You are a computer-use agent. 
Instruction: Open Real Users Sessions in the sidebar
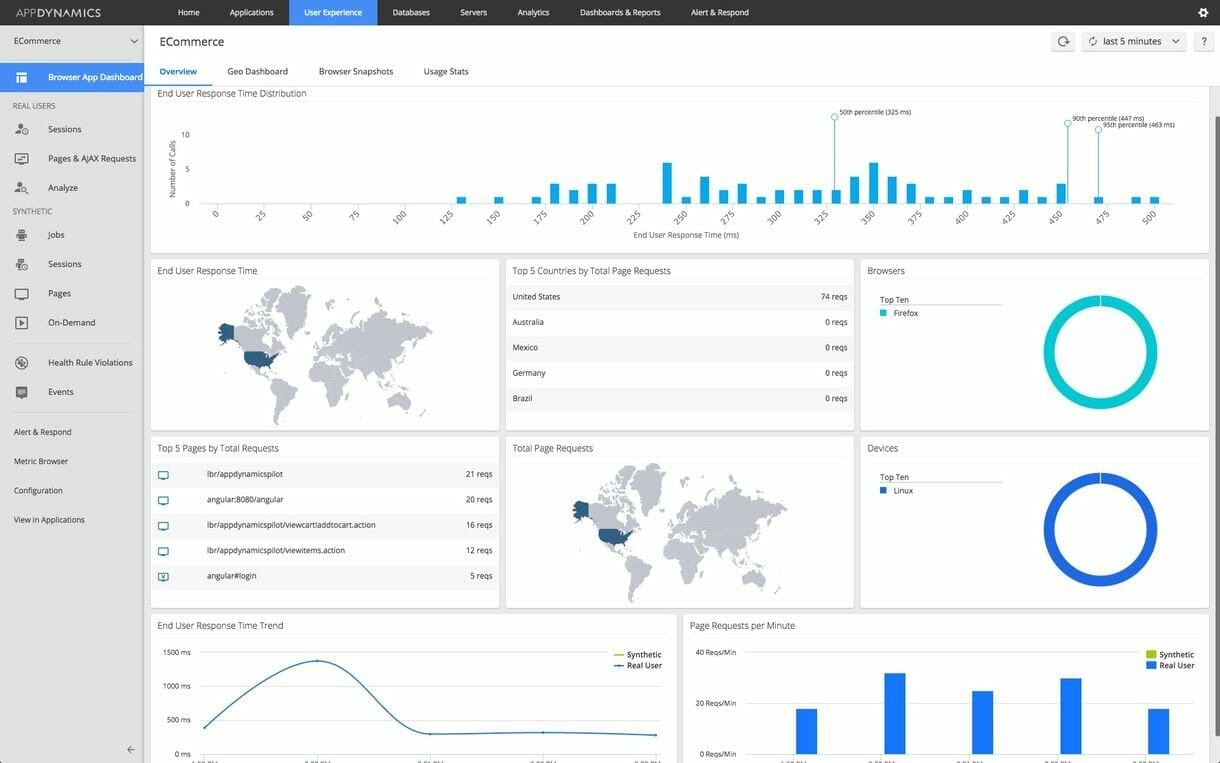point(64,128)
